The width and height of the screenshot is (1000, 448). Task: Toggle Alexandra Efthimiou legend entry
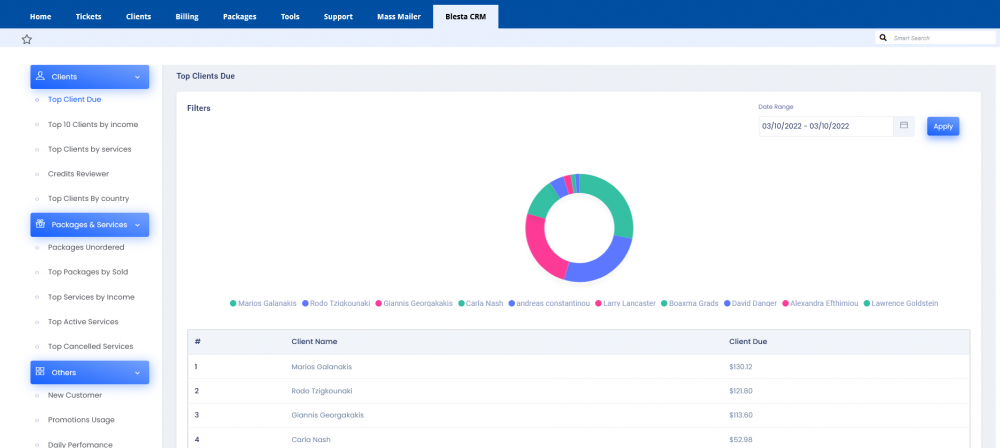click(820, 303)
